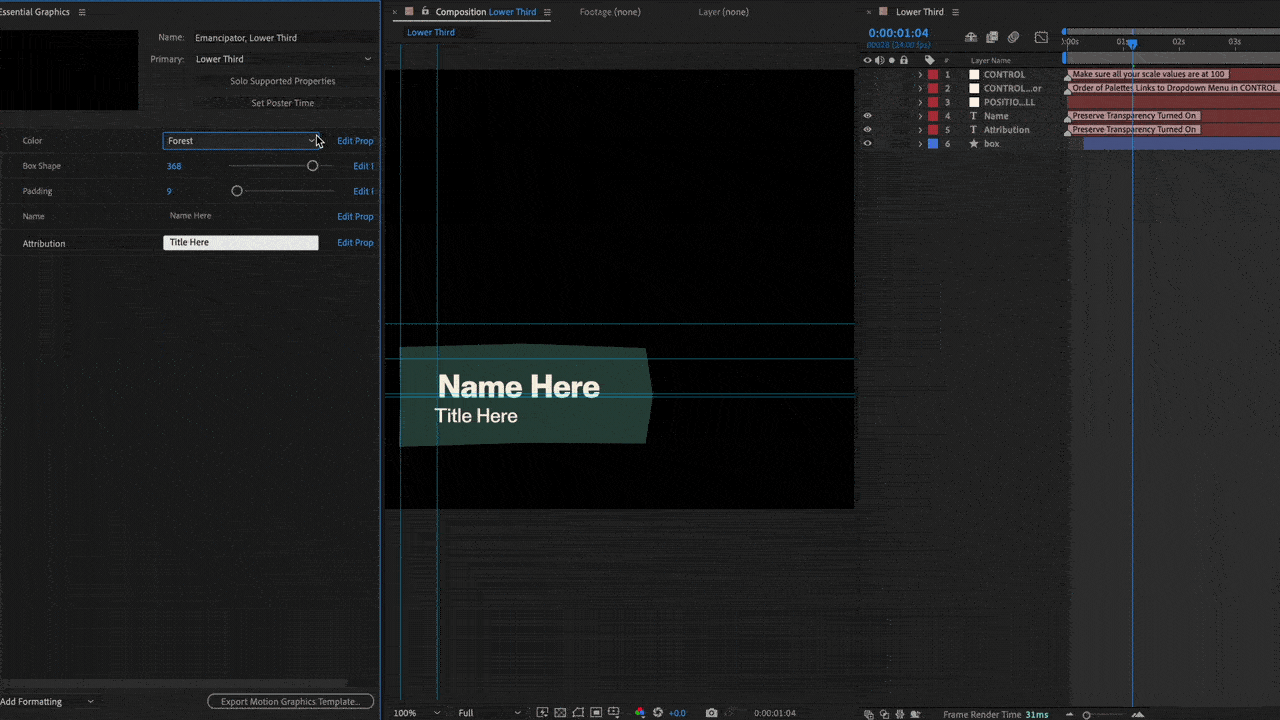Click the Set Poster Time button
Viewport: 1280px width, 720px height.
tap(282, 103)
